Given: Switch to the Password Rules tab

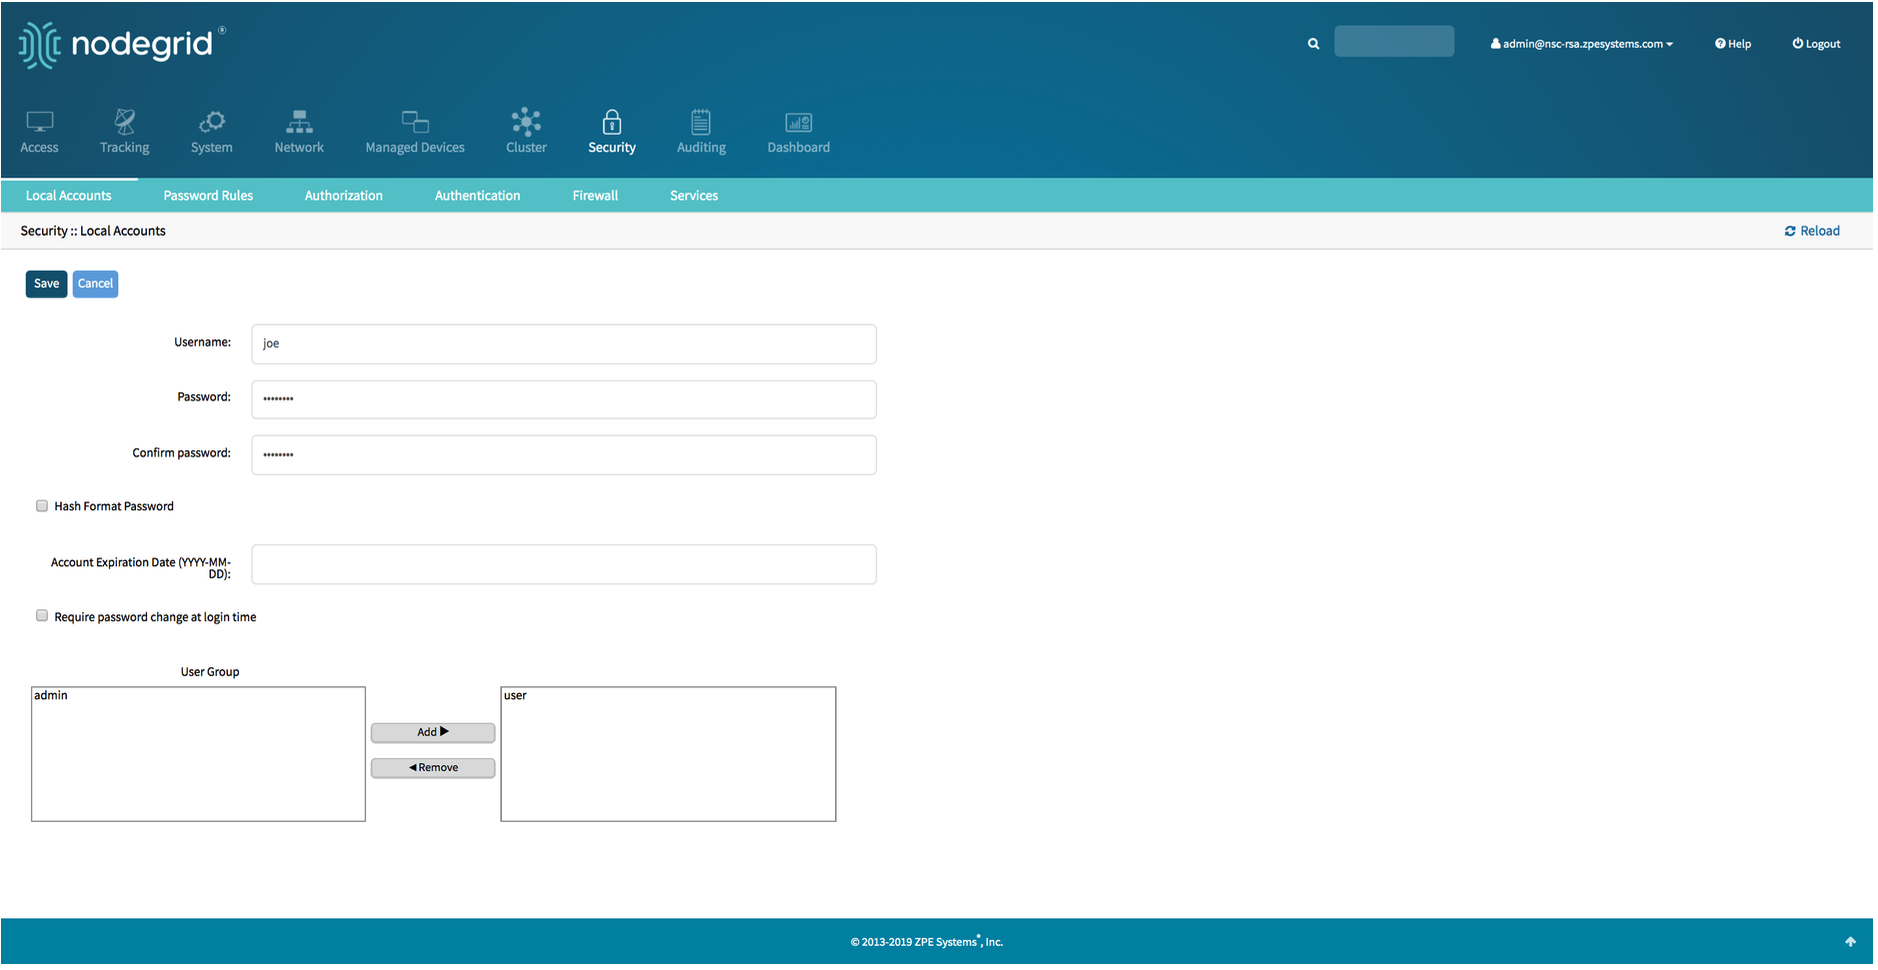Looking at the screenshot, I should click(x=208, y=196).
